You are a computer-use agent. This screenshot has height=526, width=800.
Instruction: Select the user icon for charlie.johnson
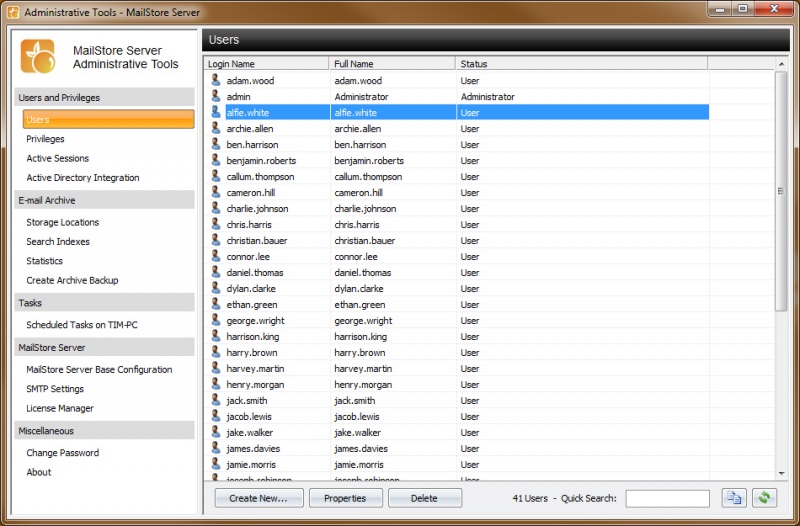215,208
